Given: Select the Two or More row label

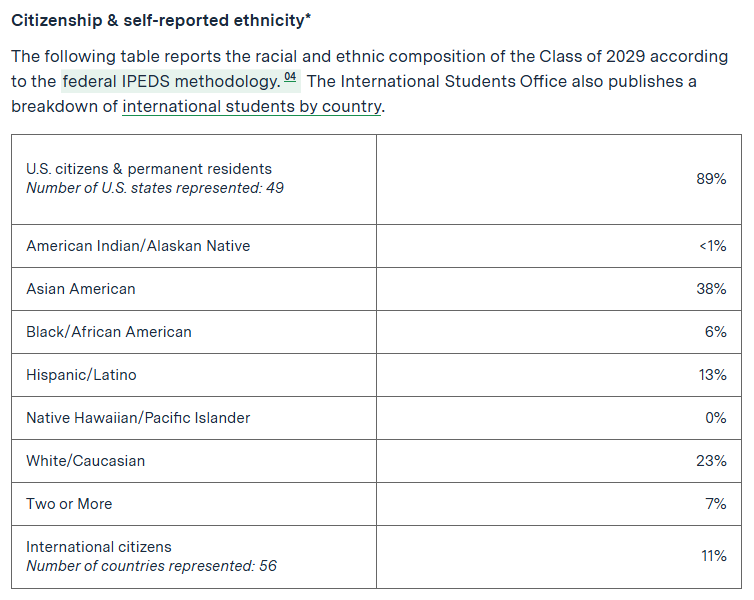Looking at the screenshot, I should [69, 504].
